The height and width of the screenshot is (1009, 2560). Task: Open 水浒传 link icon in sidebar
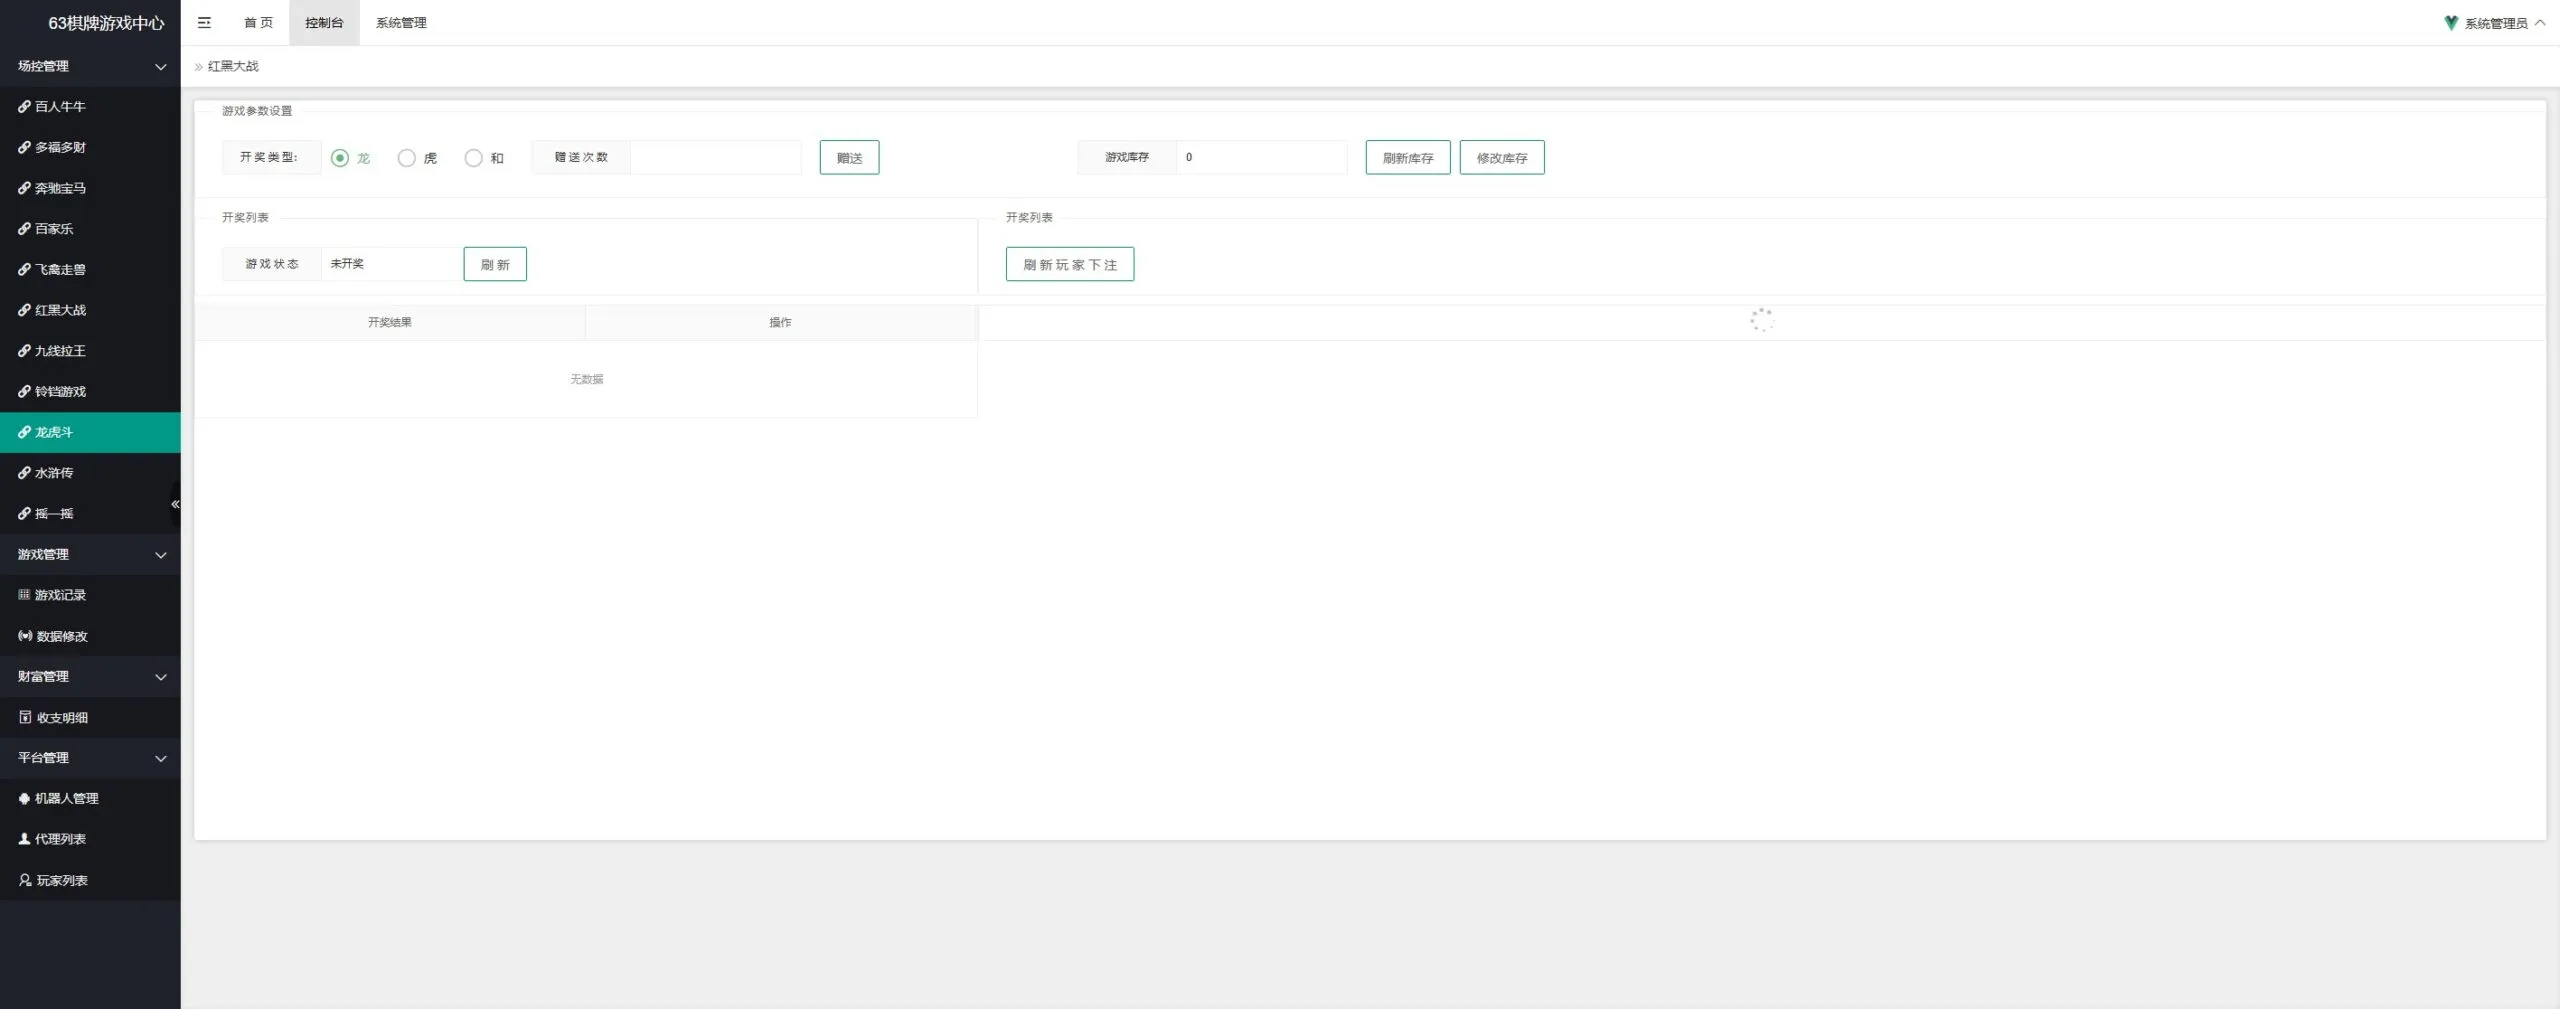(x=24, y=472)
